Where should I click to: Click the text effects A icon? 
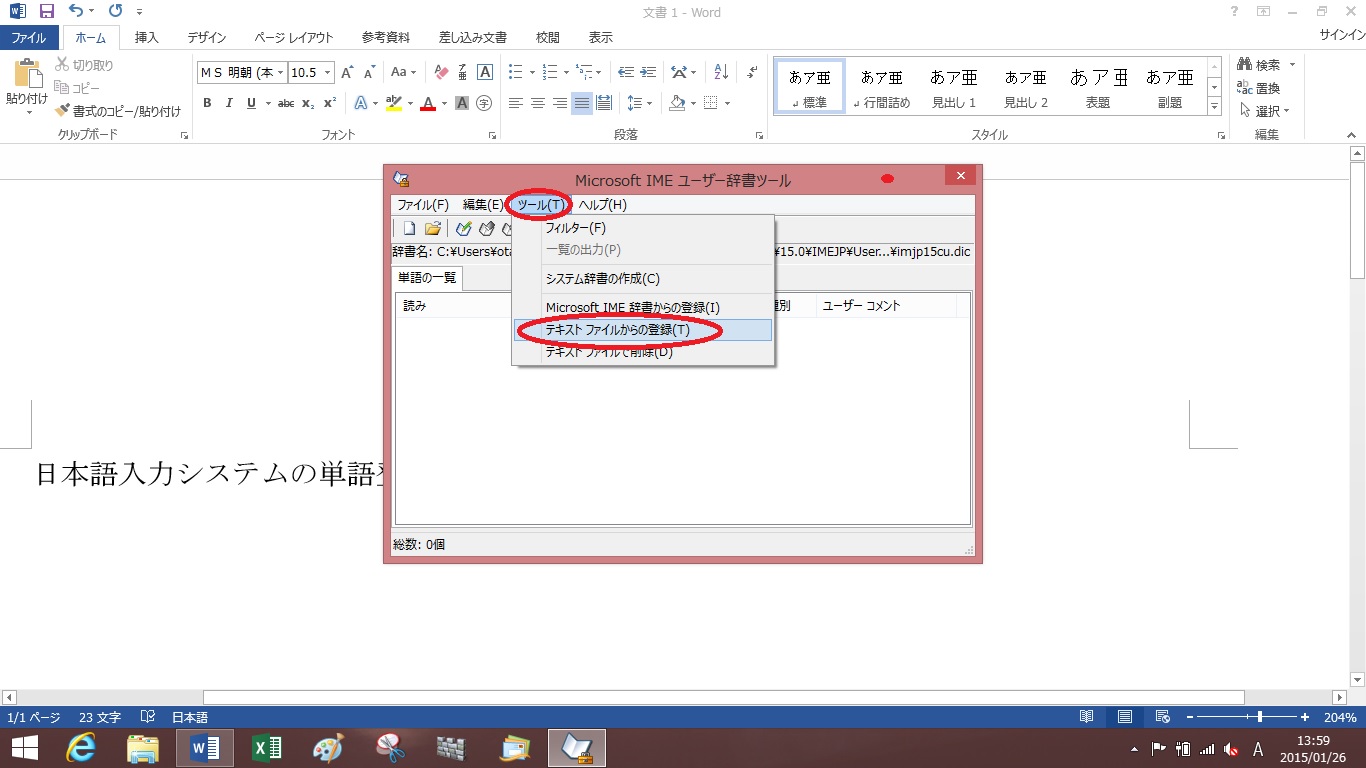point(360,103)
